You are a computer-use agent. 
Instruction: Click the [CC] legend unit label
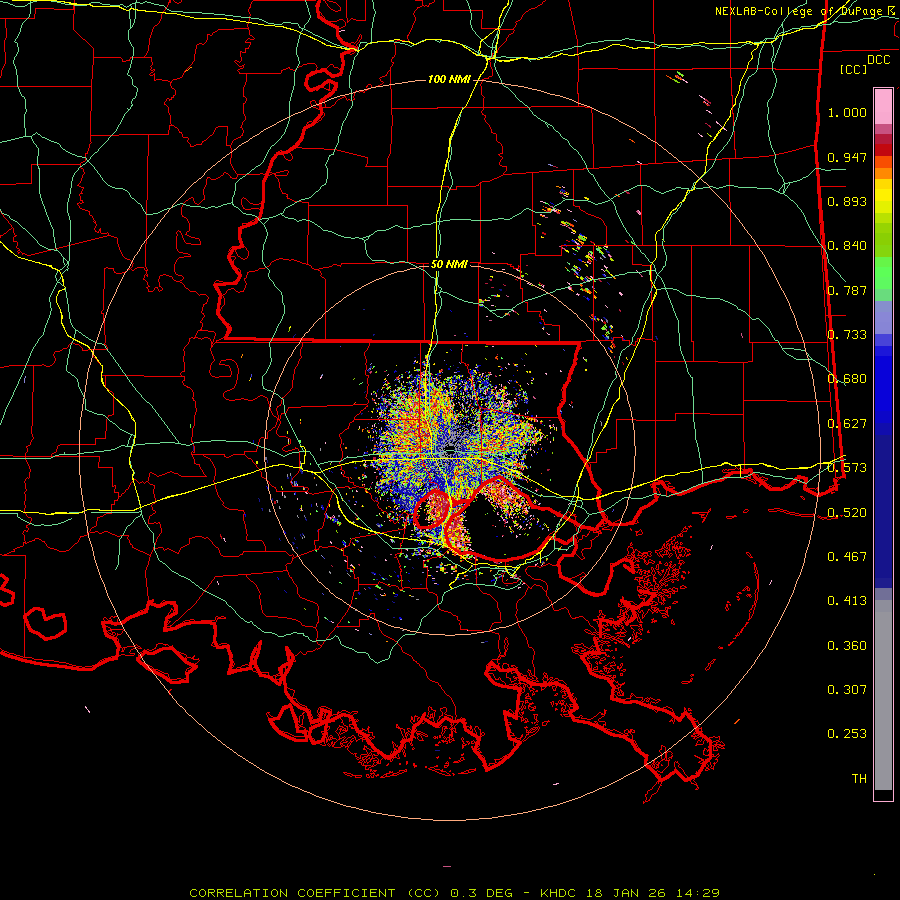pyautogui.click(x=853, y=69)
